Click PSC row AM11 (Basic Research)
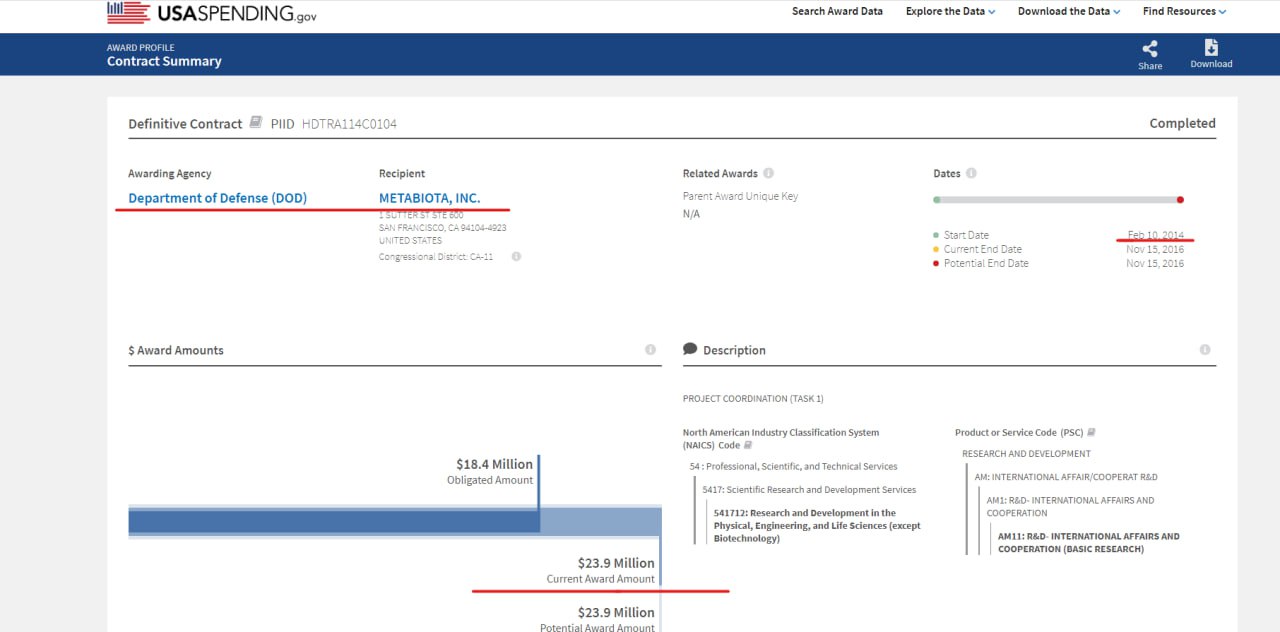This screenshot has width=1280, height=632. pos(1089,543)
